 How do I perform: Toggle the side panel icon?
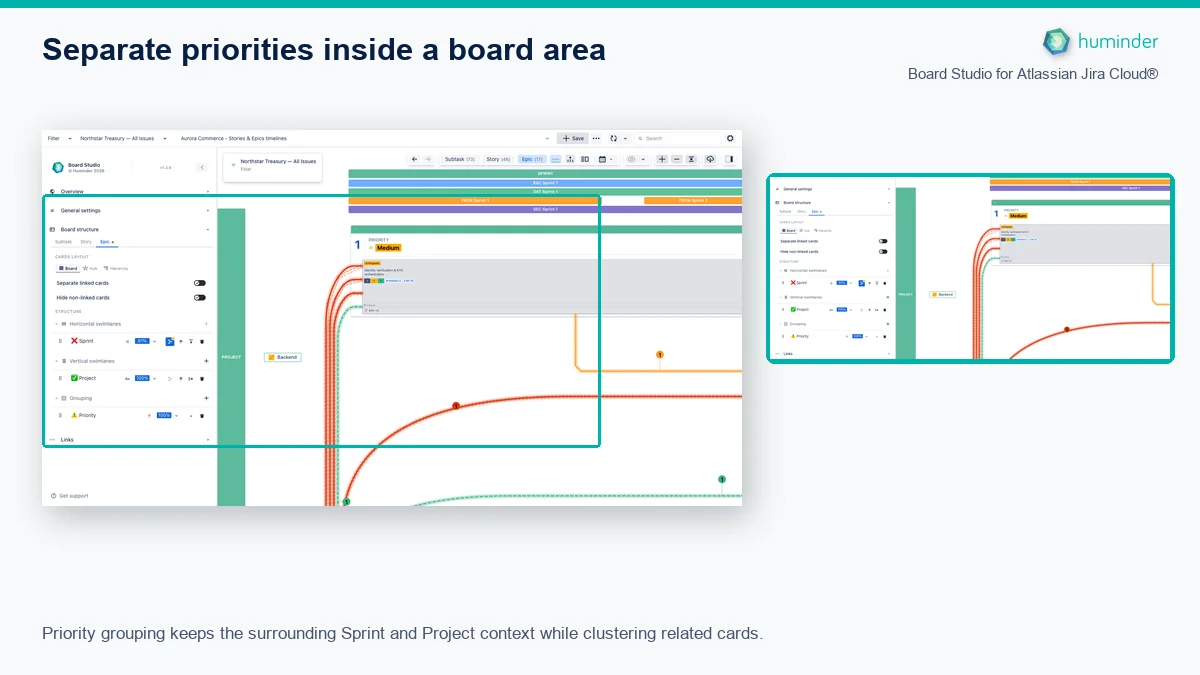click(729, 159)
